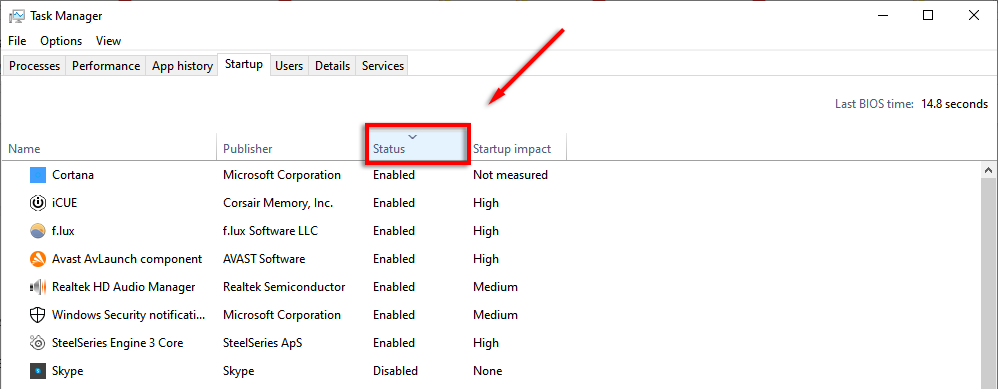Click the f.lux app icon

click(38, 230)
